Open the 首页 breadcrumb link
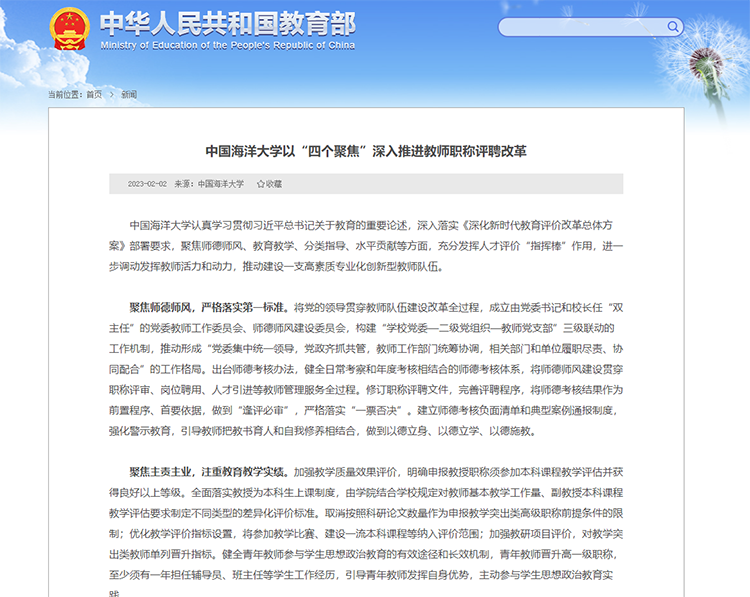The width and height of the screenshot is (750, 597). tap(94, 95)
